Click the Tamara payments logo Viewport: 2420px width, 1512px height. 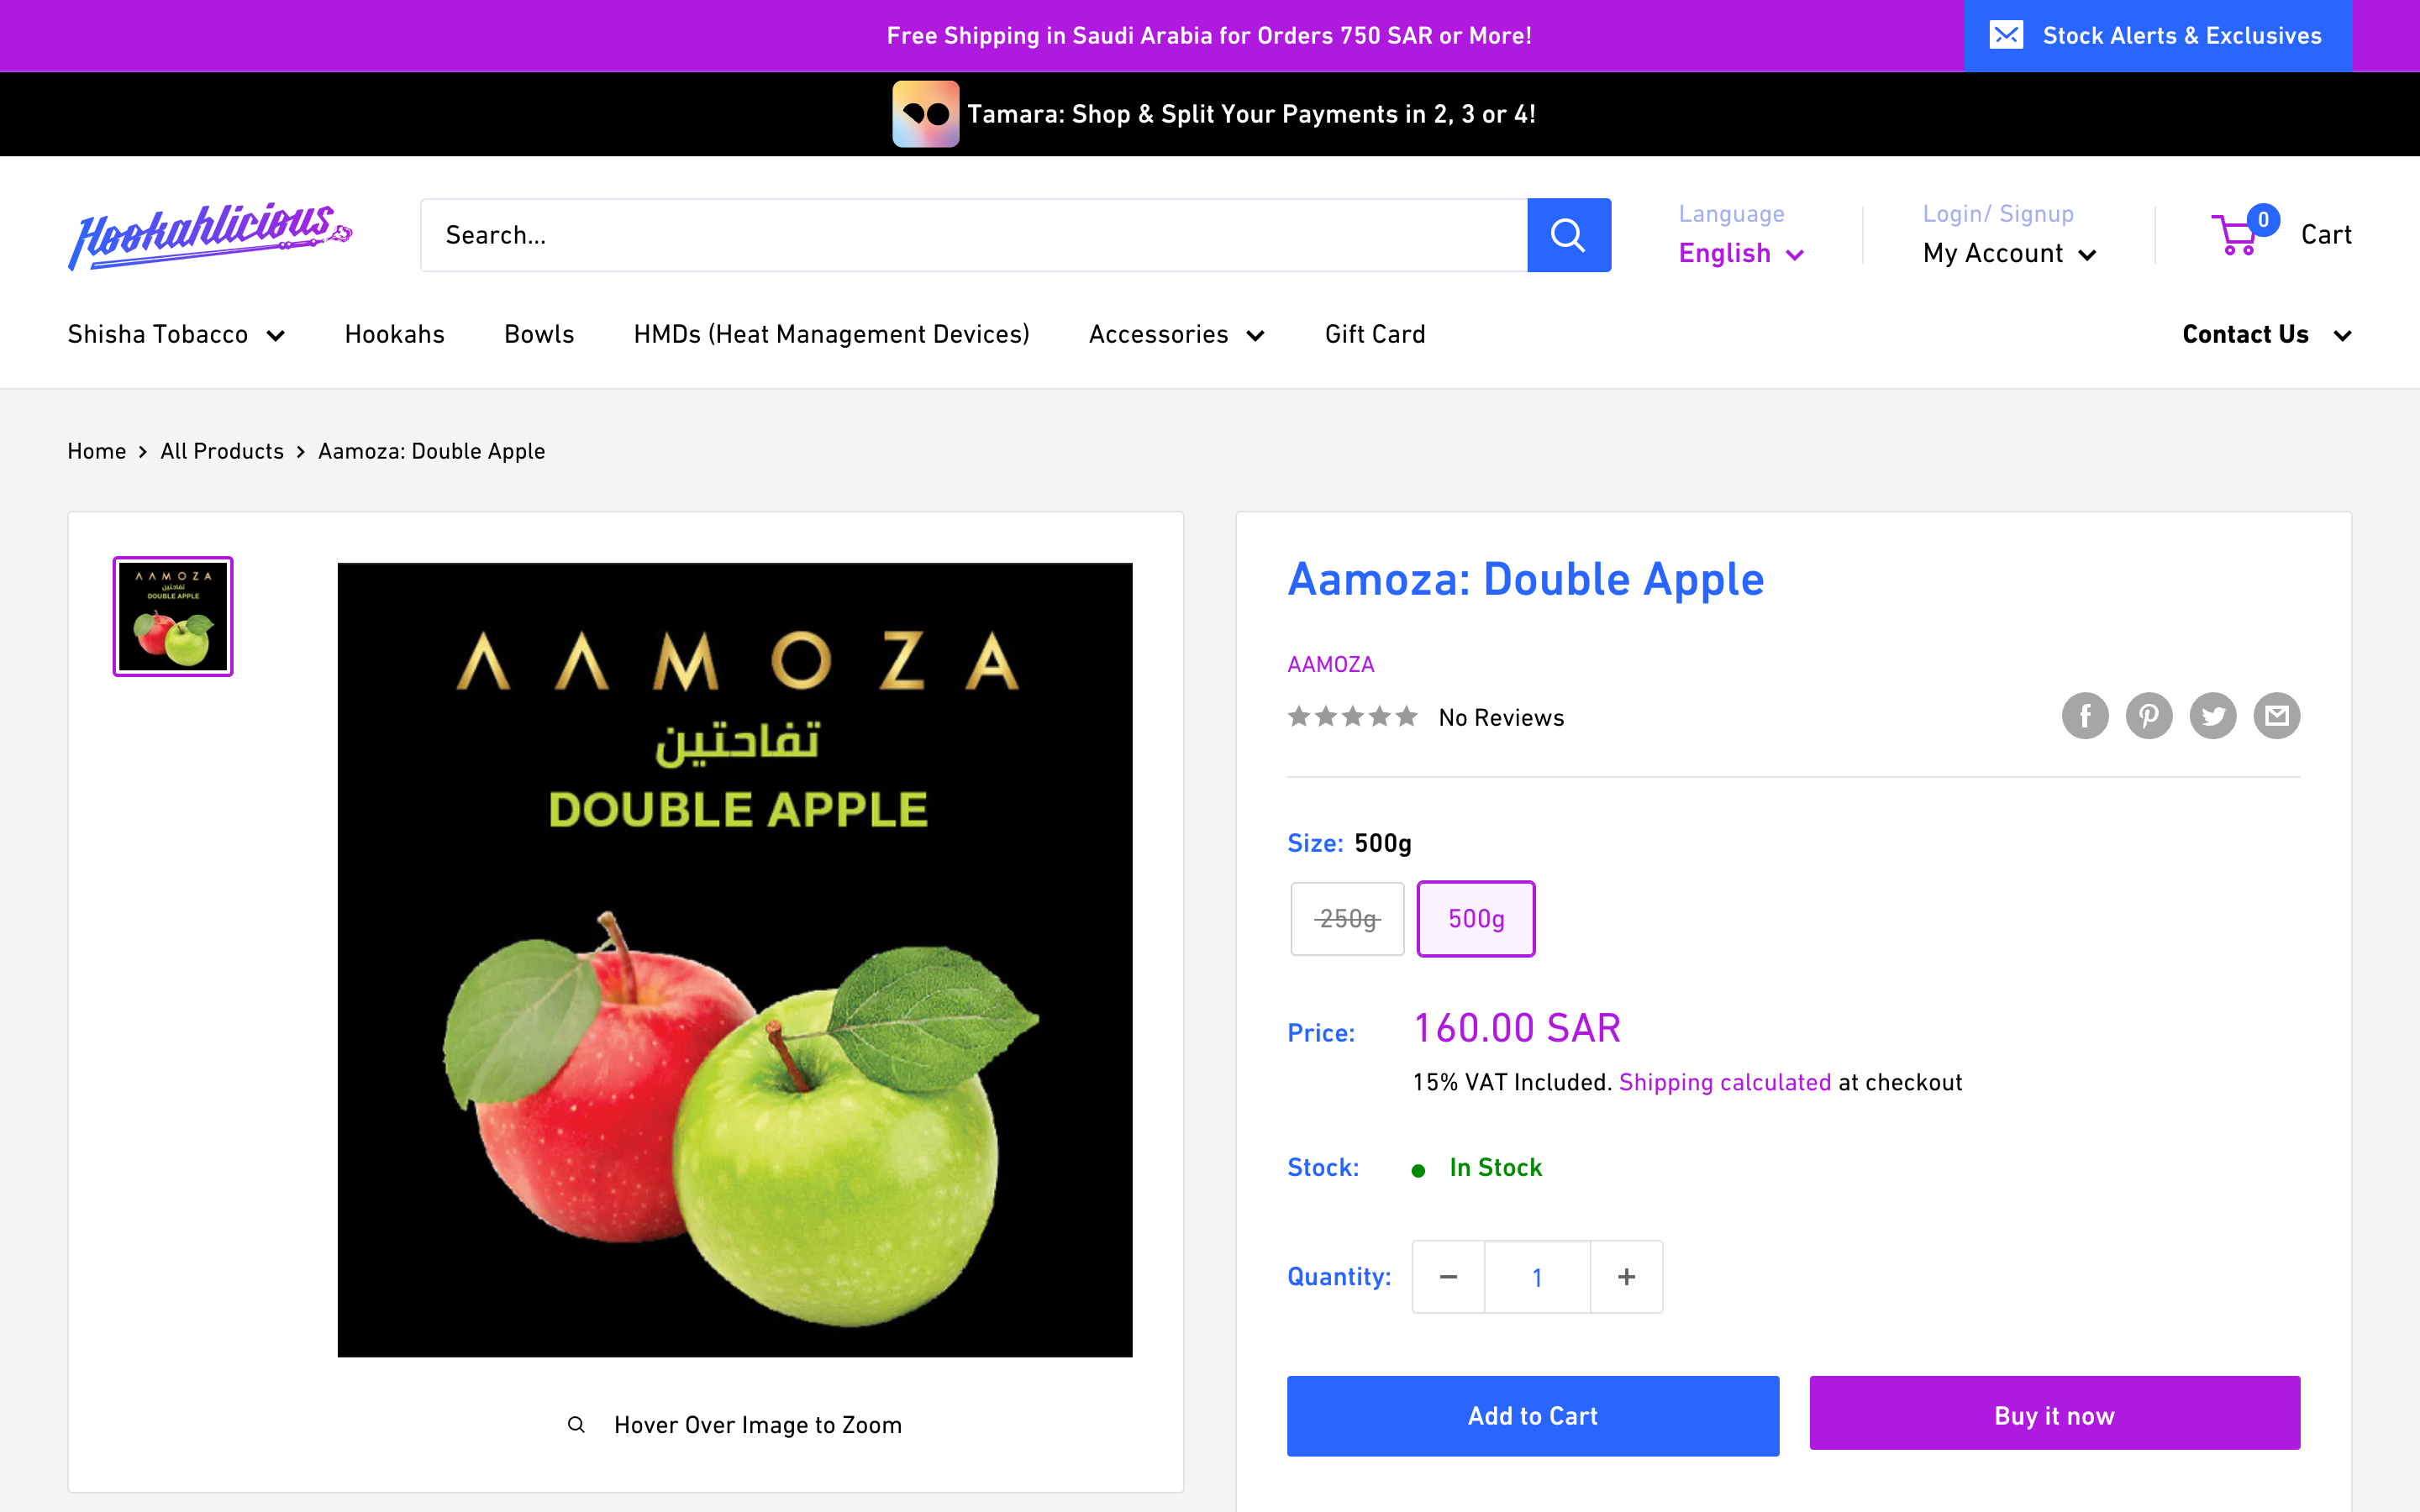pos(925,113)
